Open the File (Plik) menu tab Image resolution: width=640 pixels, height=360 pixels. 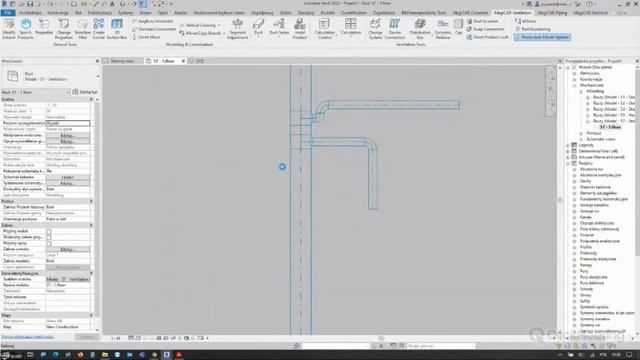point(8,13)
